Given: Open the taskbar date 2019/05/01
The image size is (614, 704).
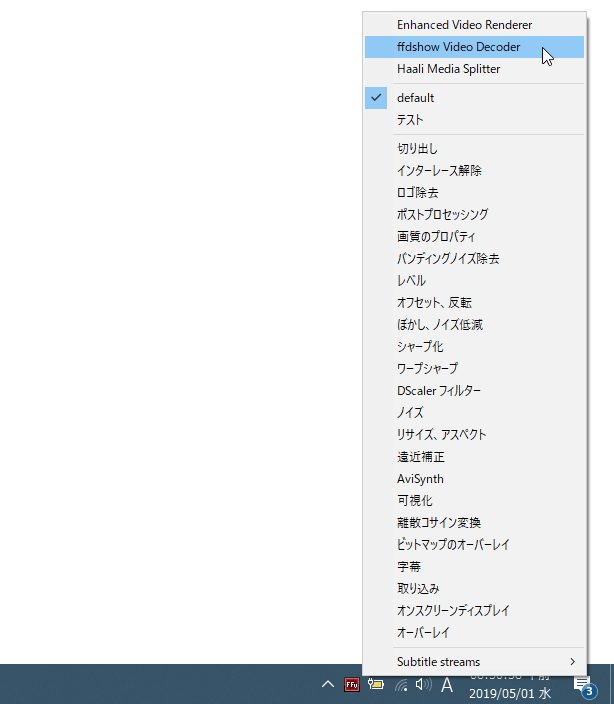Looking at the screenshot, I should [510, 693].
